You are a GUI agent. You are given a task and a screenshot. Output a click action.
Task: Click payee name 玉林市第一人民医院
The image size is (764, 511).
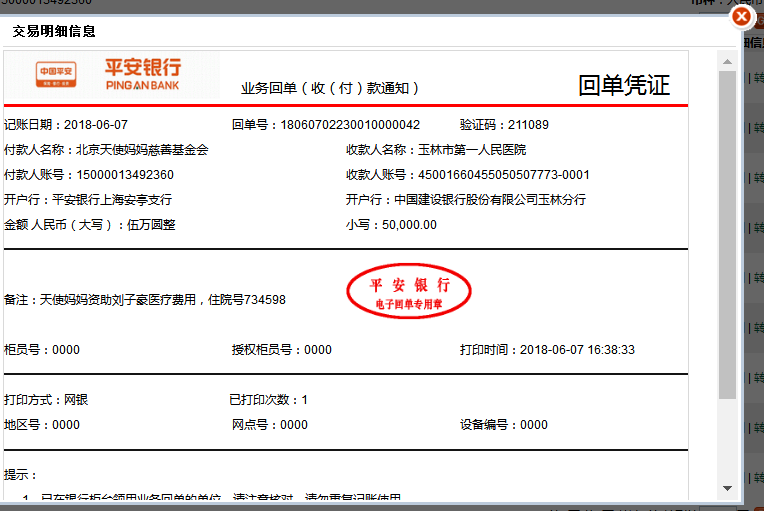[472, 150]
